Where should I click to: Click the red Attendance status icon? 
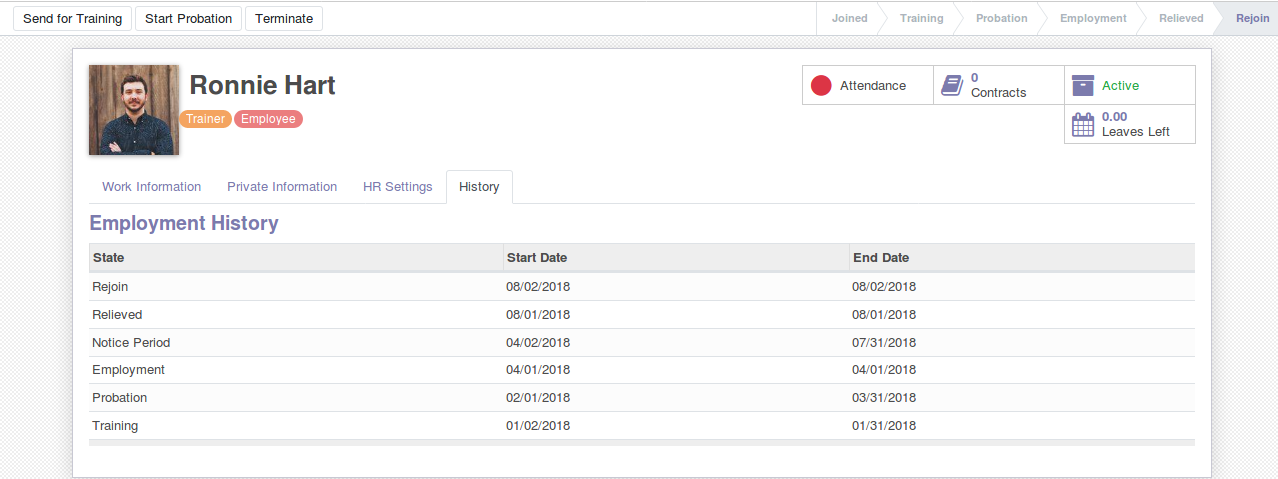pyautogui.click(x=821, y=86)
